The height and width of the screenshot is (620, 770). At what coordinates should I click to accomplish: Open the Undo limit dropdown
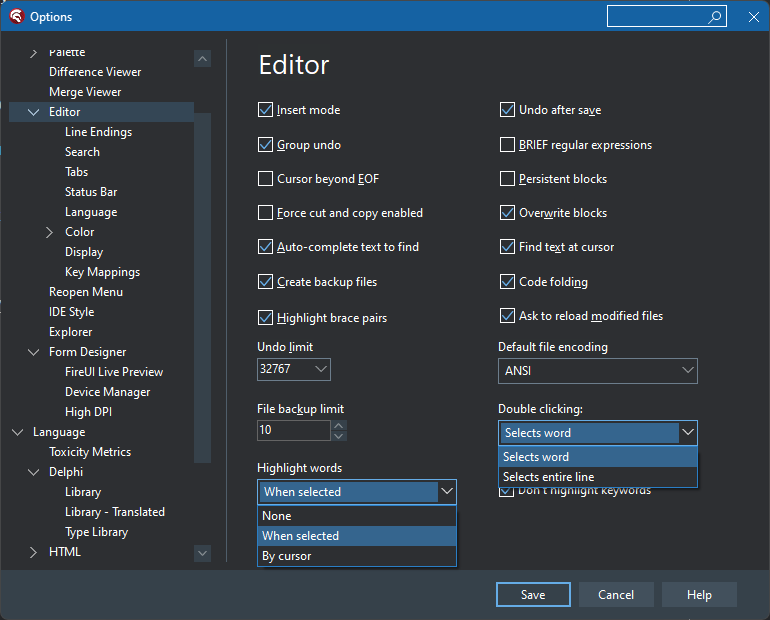pyautogui.click(x=321, y=369)
